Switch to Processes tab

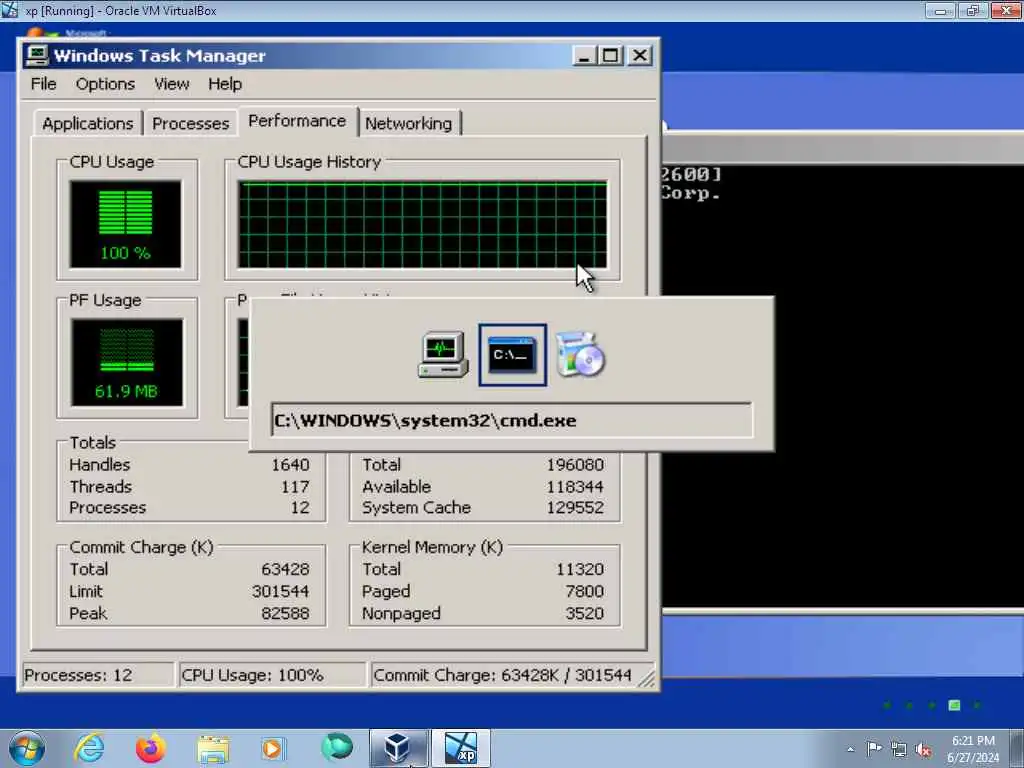click(190, 123)
